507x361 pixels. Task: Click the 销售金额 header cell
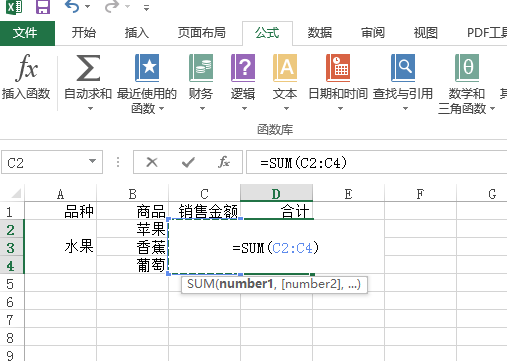click(x=204, y=211)
